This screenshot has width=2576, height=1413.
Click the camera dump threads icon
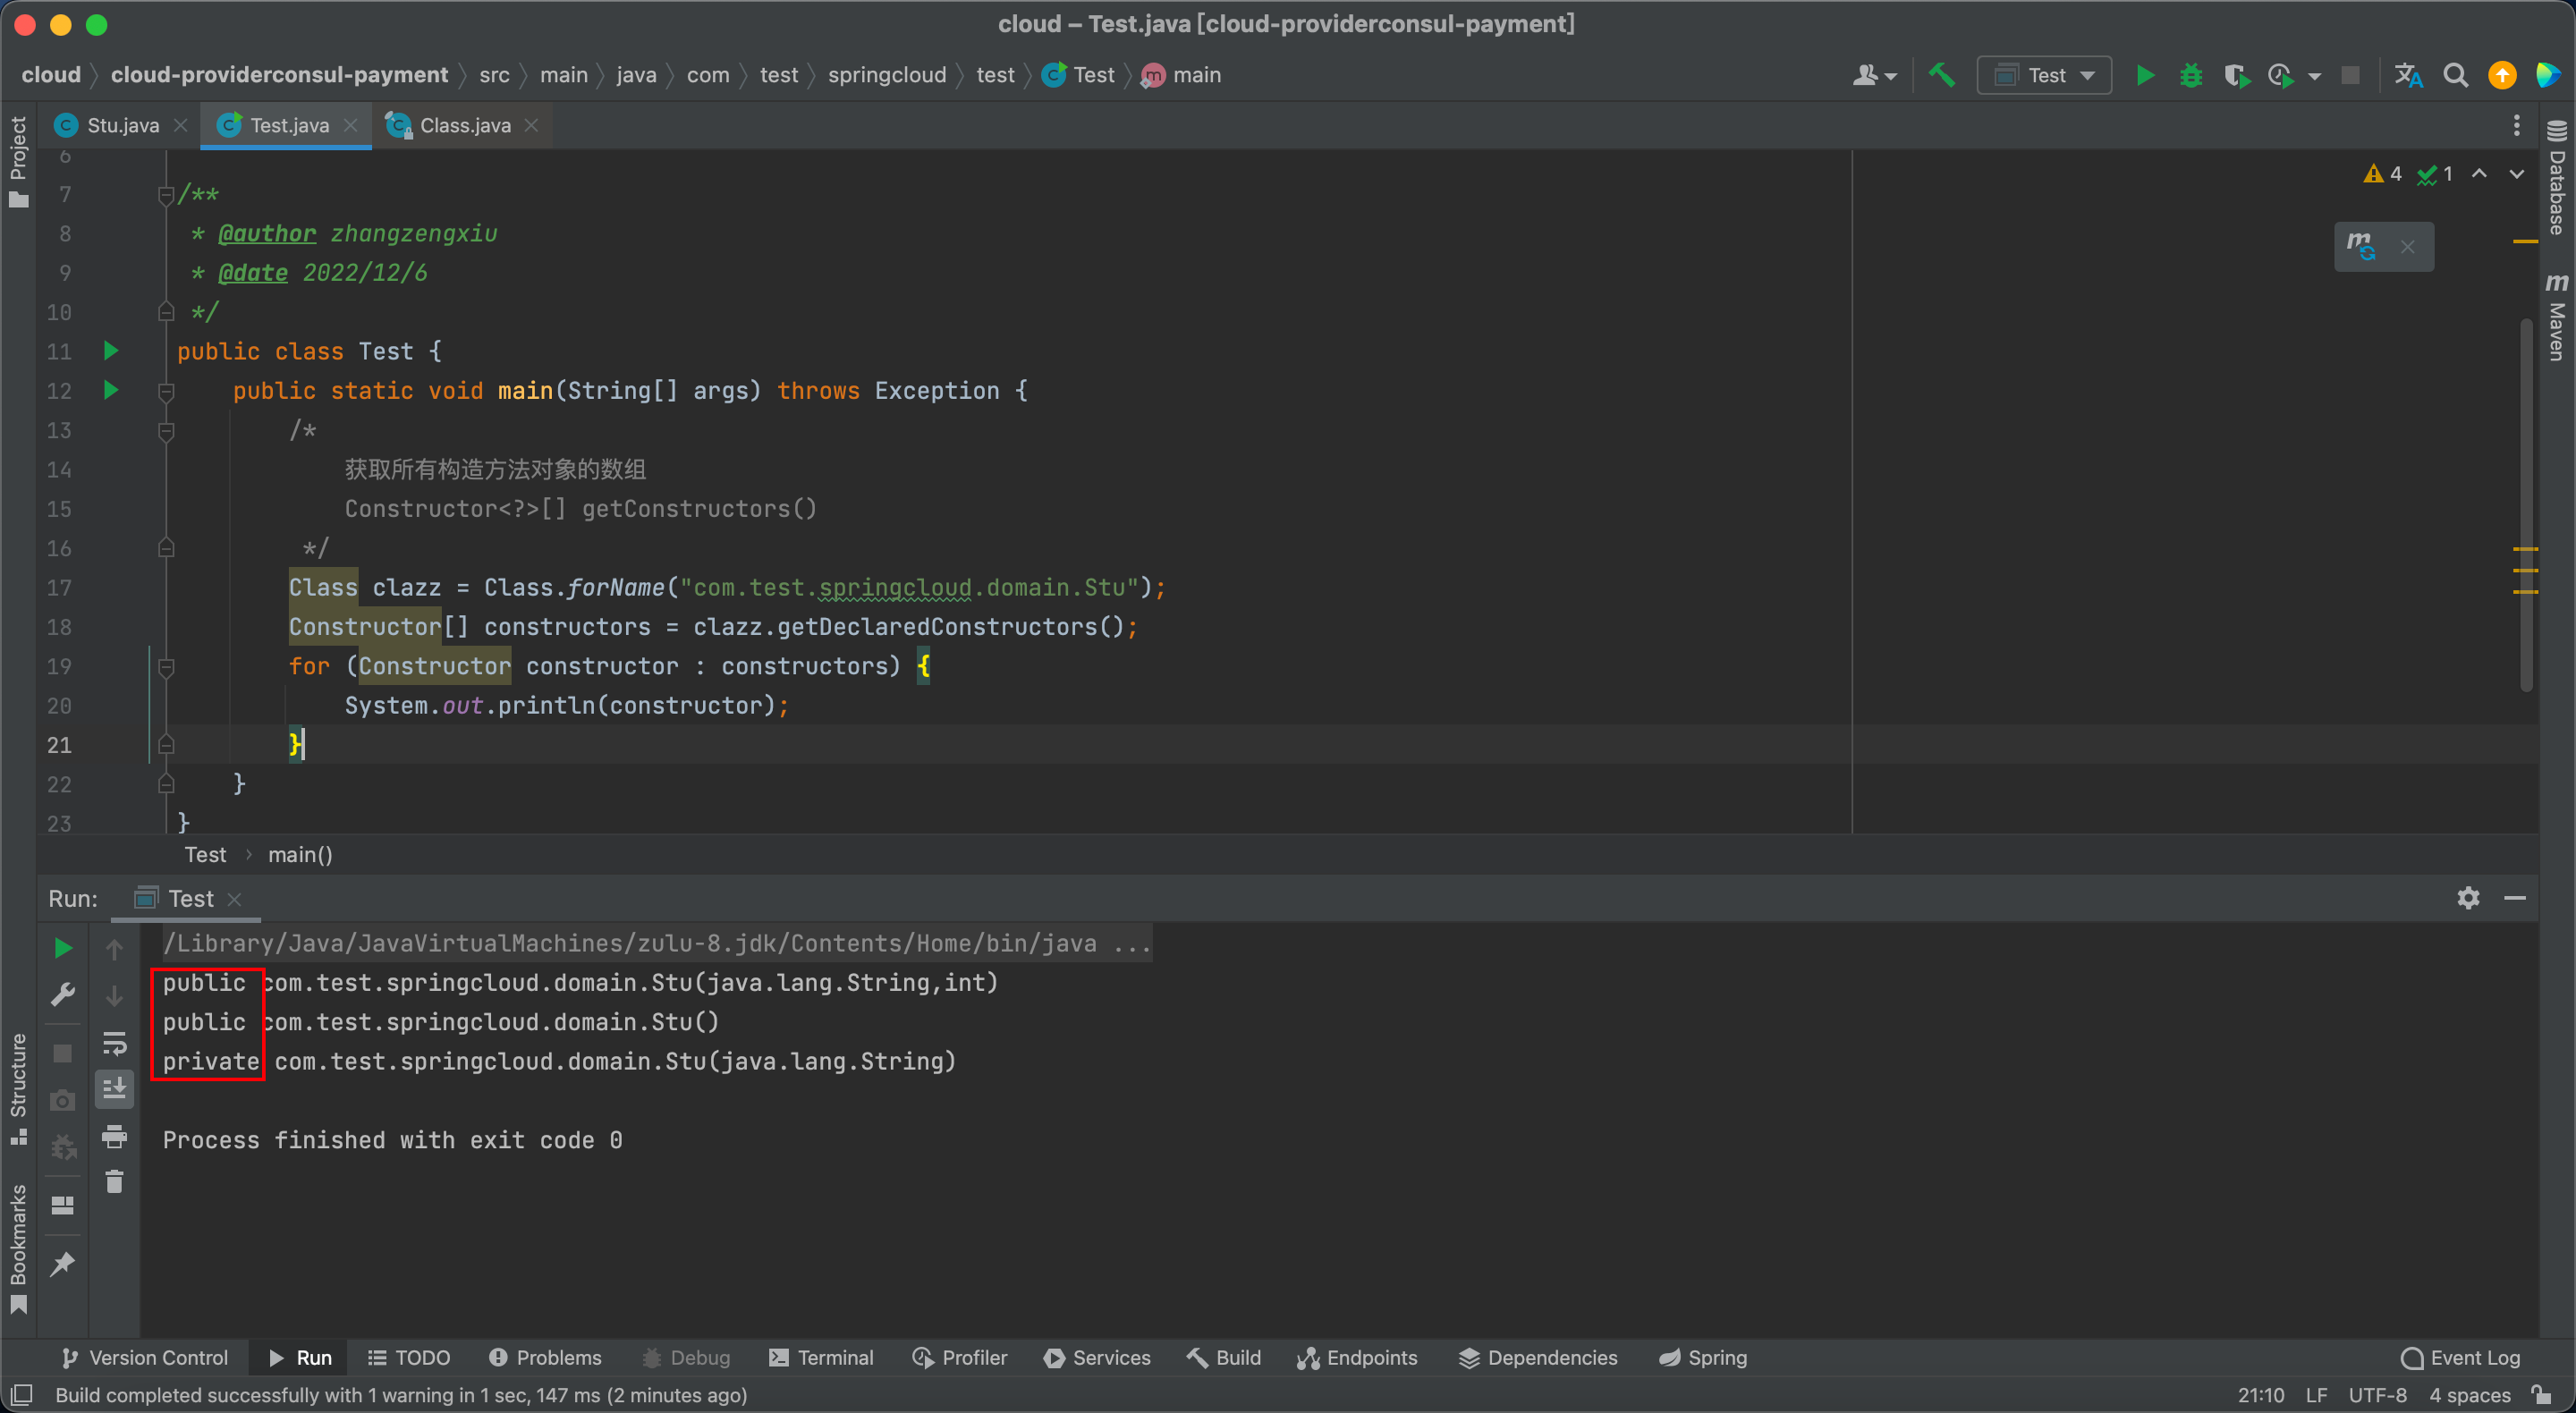click(x=62, y=1100)
